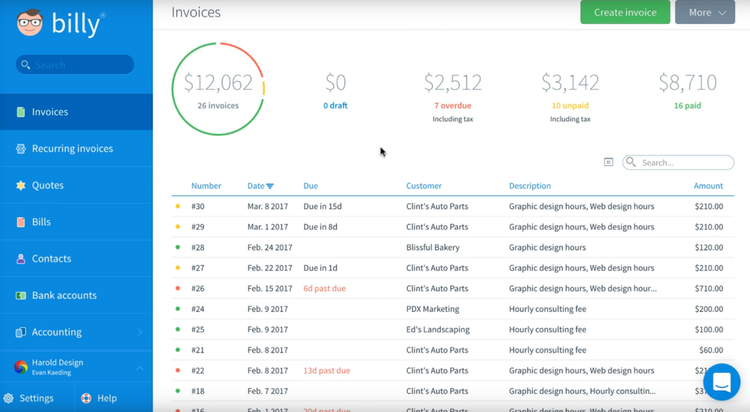Go to Invoices in the sidebar
750x412 pixels.
click(77, 112)
